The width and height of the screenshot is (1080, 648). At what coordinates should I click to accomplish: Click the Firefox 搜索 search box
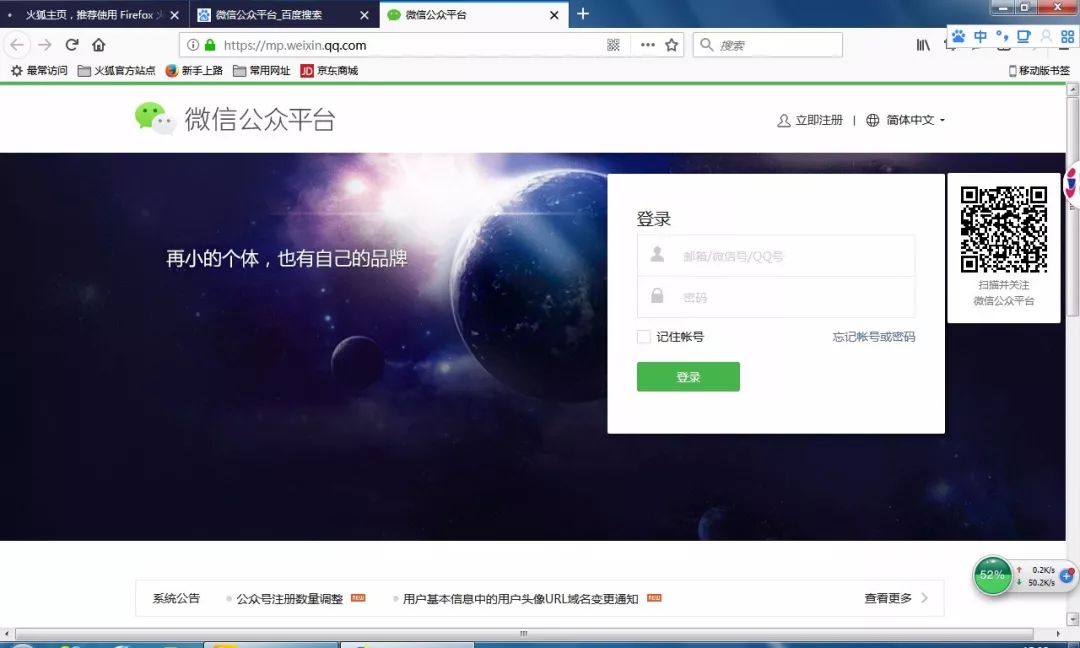767,45
